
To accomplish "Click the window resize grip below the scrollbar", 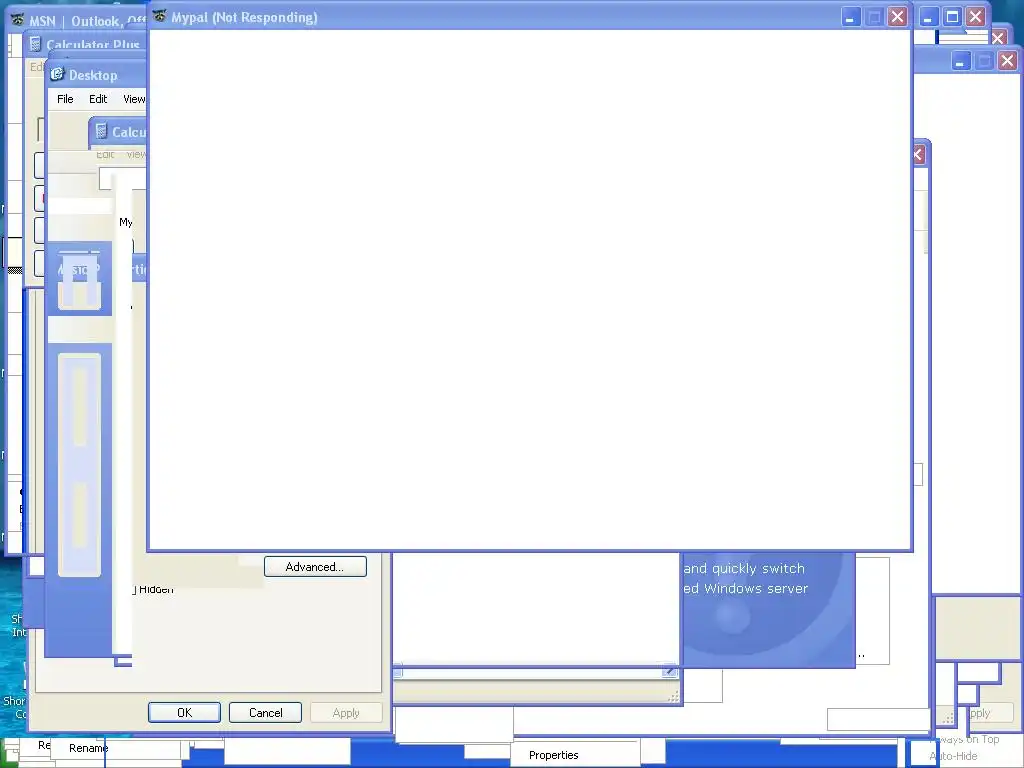I will click(x=673, y=697).
